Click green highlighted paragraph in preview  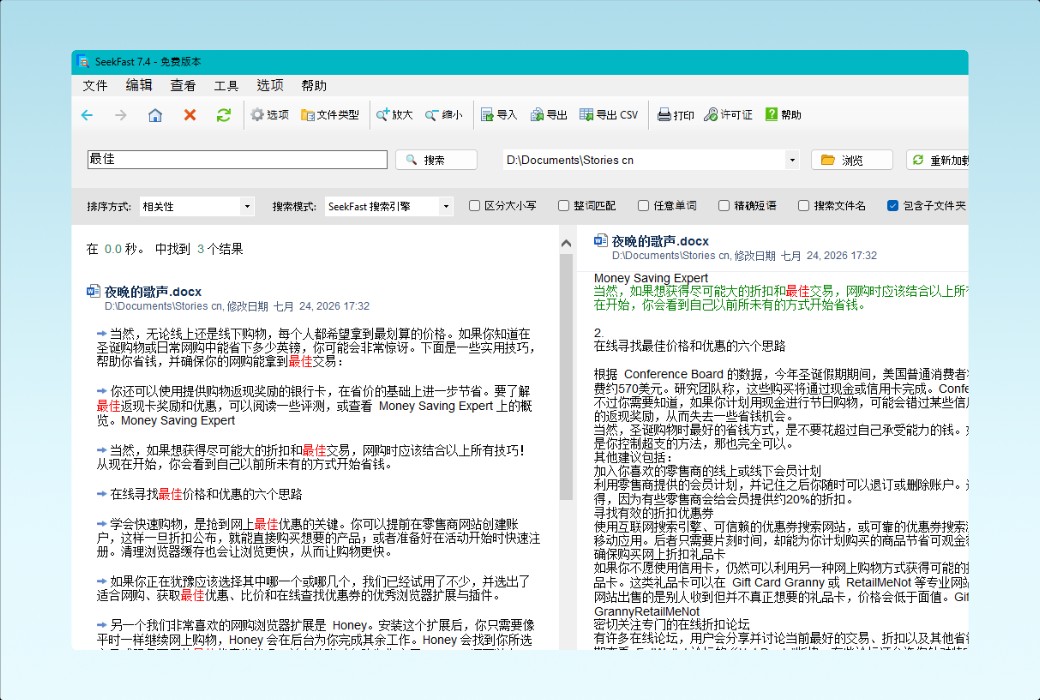(x=781, y=298)
